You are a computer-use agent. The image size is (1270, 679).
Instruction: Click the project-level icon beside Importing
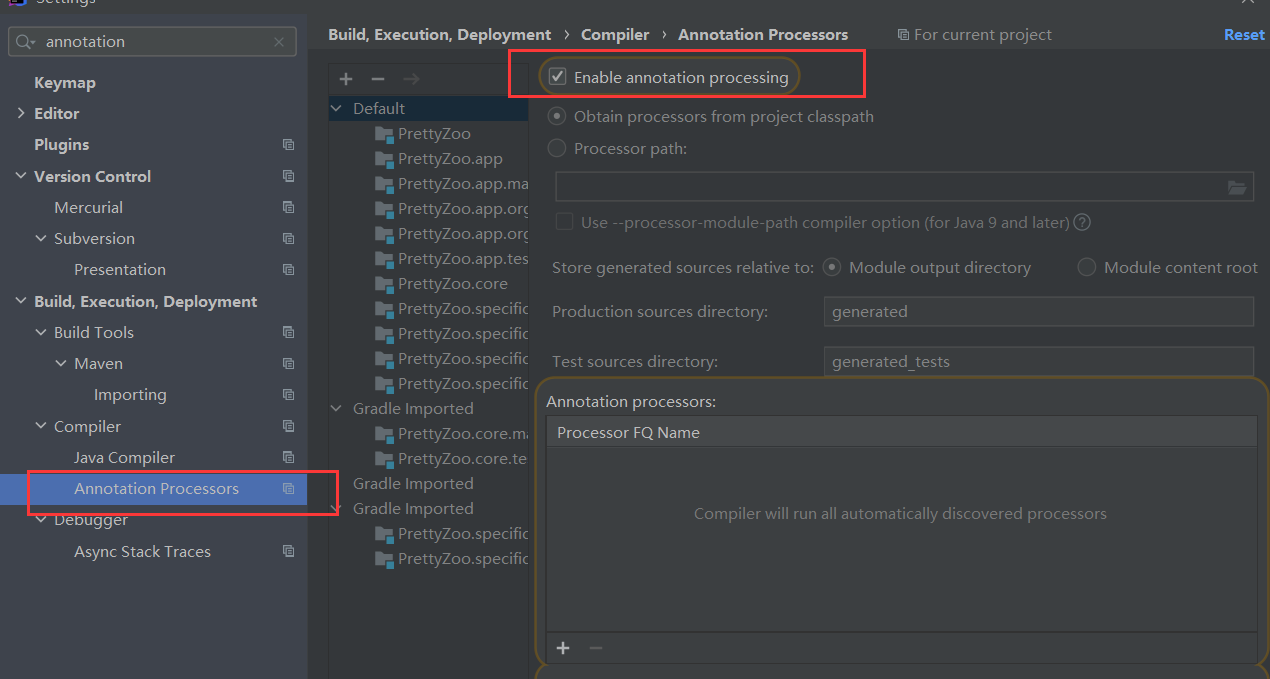click(288, 395)
